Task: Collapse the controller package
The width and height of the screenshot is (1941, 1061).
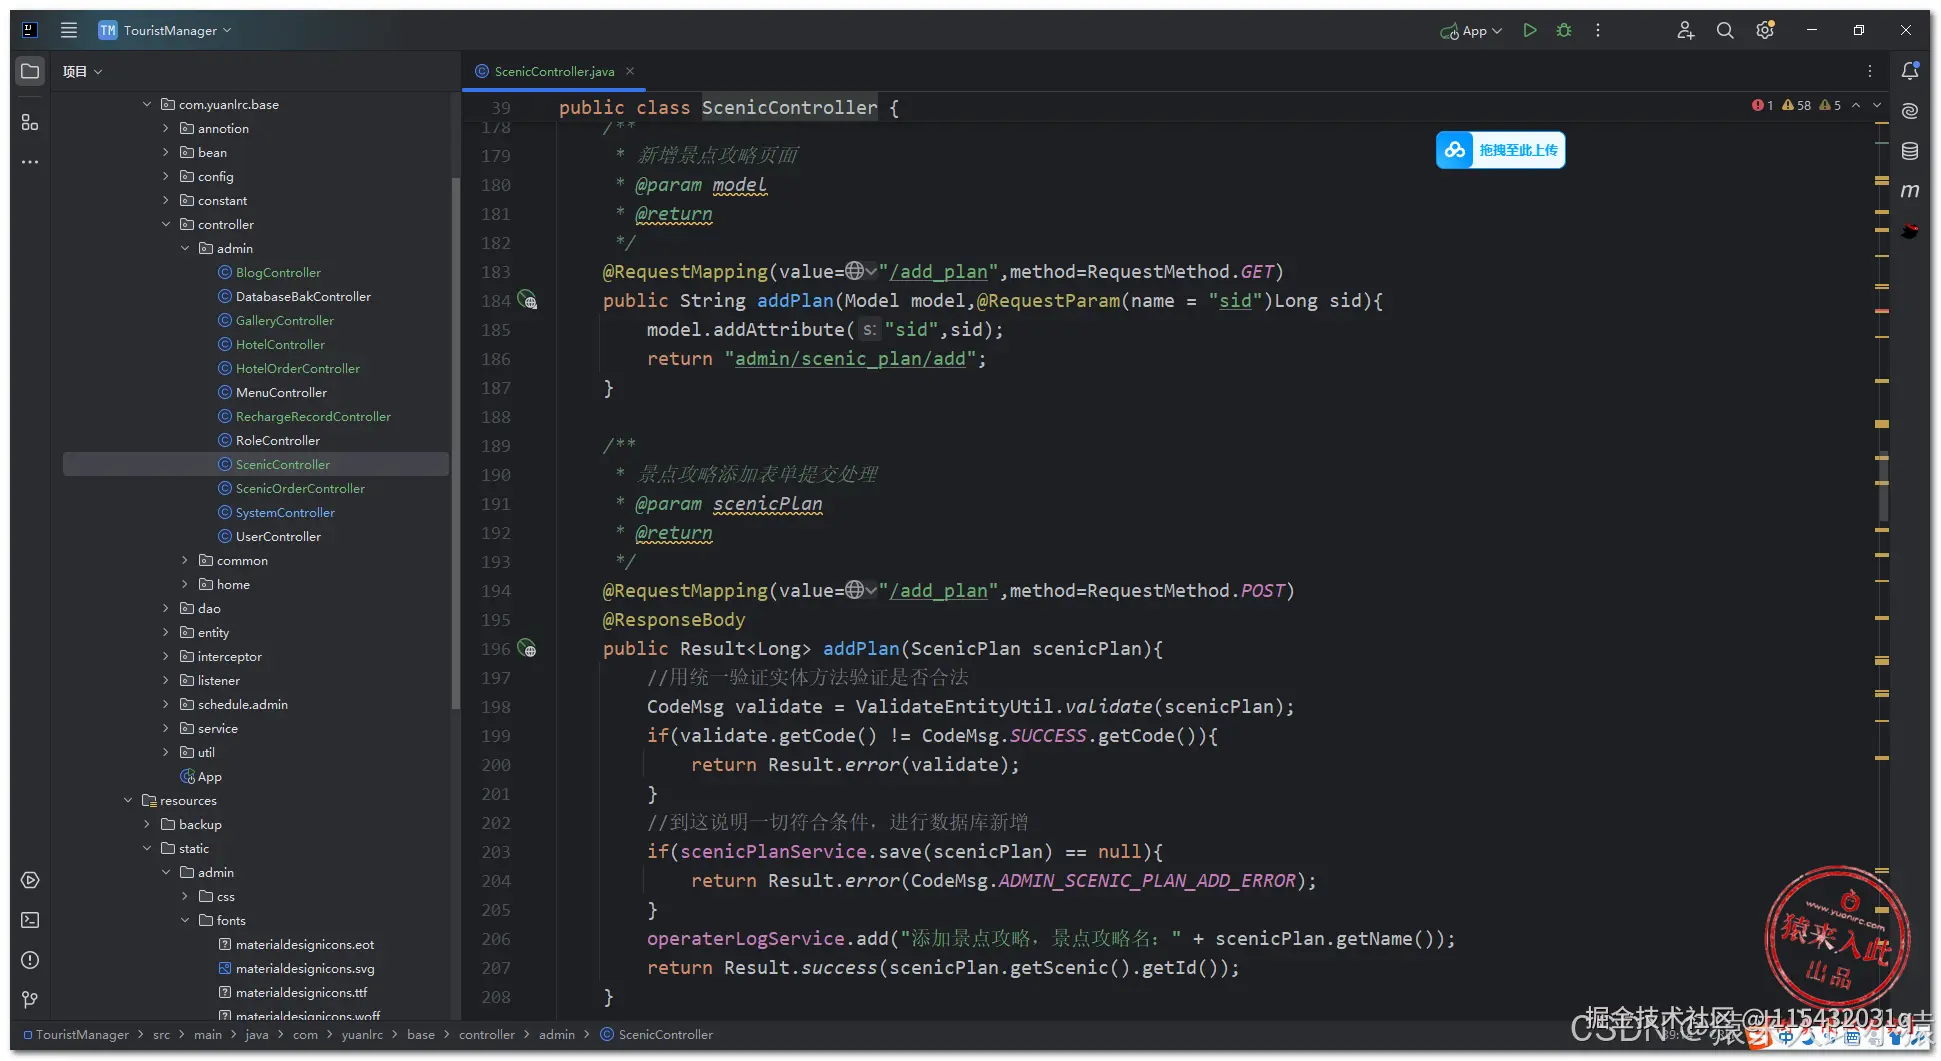Action: coord(166,224)
